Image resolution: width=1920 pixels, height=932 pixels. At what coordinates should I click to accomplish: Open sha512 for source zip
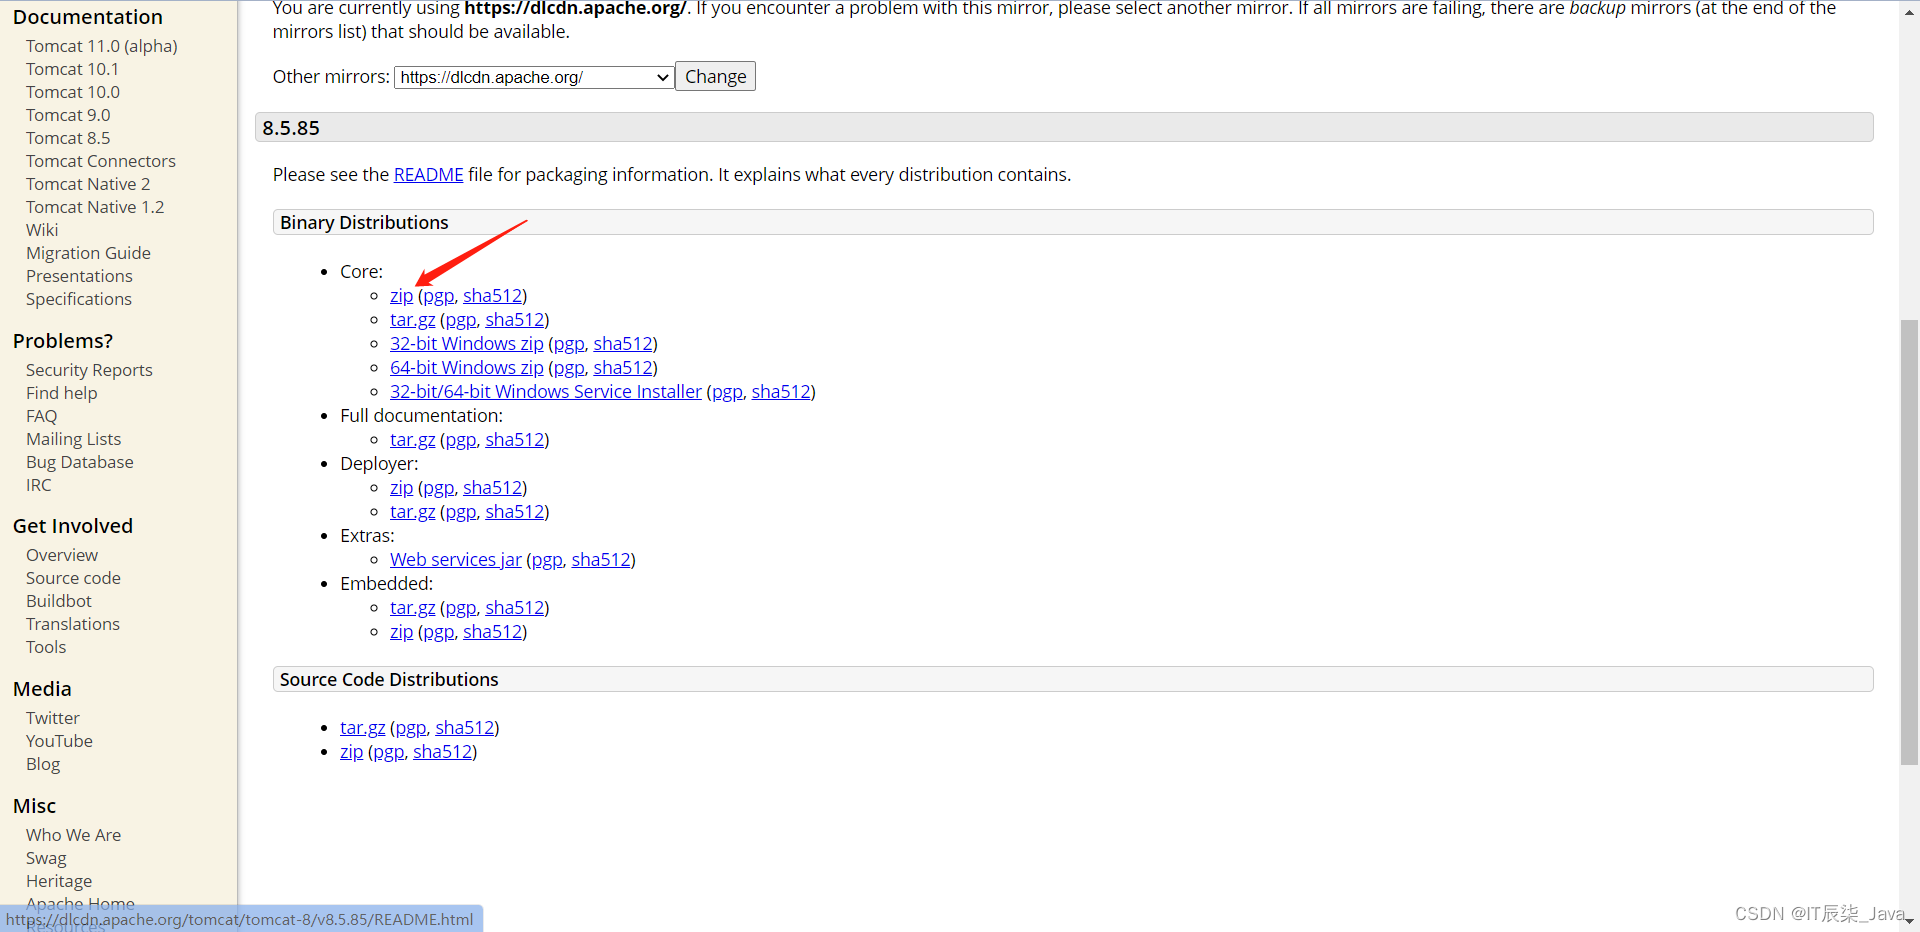pyautogui.click(x=442, y=752)
